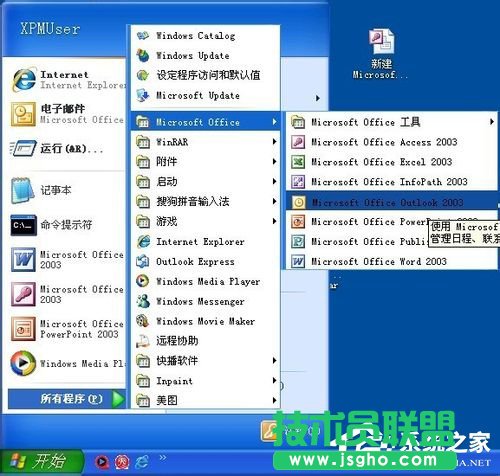Open pinned Microsoft Office PowerPoint 2003 shortcut
This screenshot has width=500, height=476.
point(68,329)
